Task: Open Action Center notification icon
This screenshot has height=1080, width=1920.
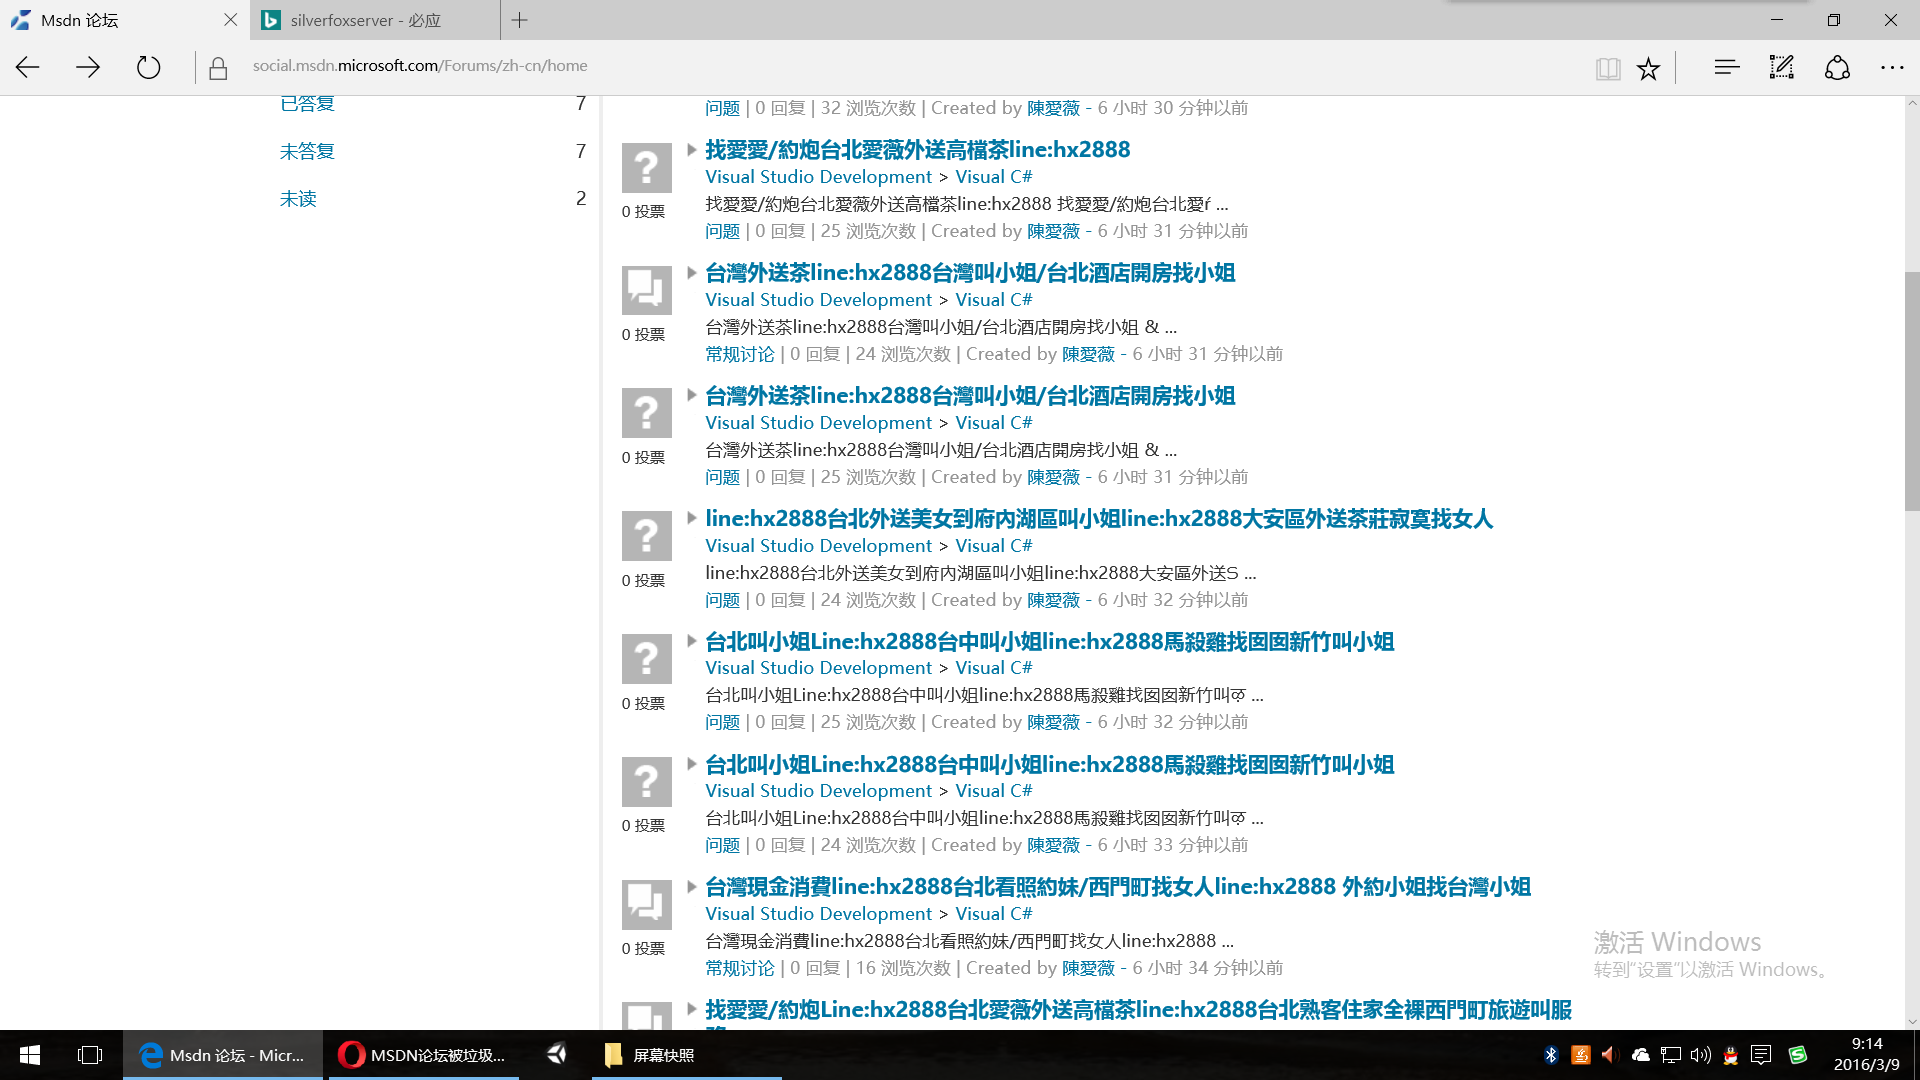Action: coord(1762,1055)
